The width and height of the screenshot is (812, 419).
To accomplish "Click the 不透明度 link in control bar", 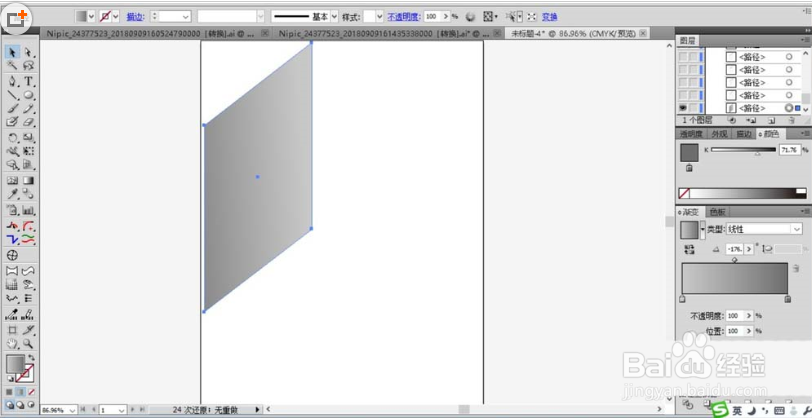I will pyautogui.click(x=404, y=17).
